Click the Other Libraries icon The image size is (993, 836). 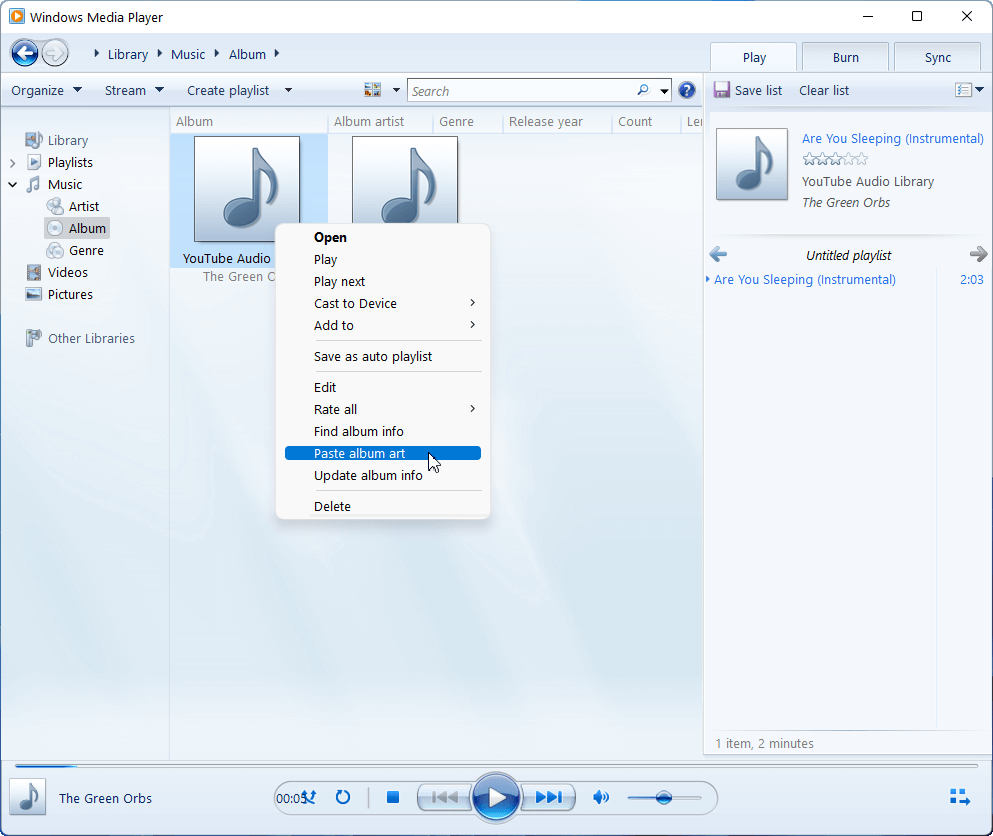(34, 338)
